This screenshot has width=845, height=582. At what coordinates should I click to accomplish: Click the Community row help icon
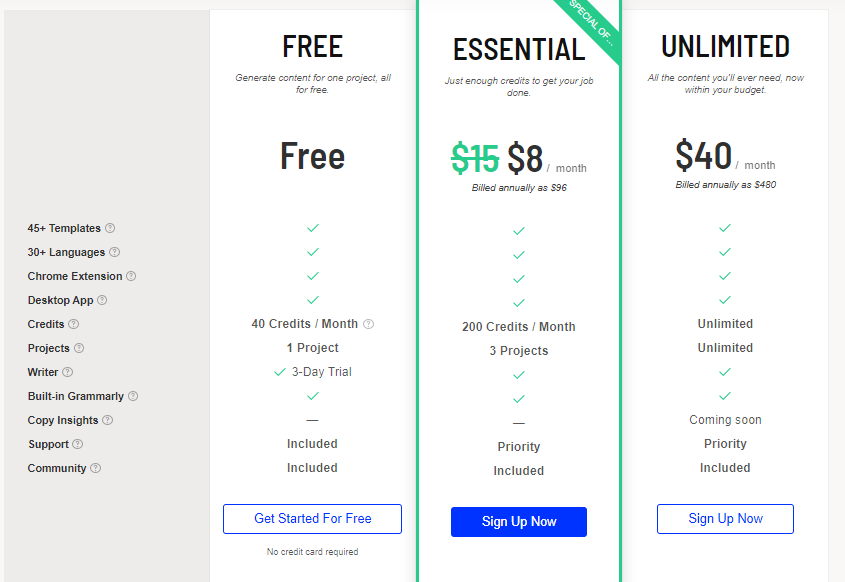[95, 468]
